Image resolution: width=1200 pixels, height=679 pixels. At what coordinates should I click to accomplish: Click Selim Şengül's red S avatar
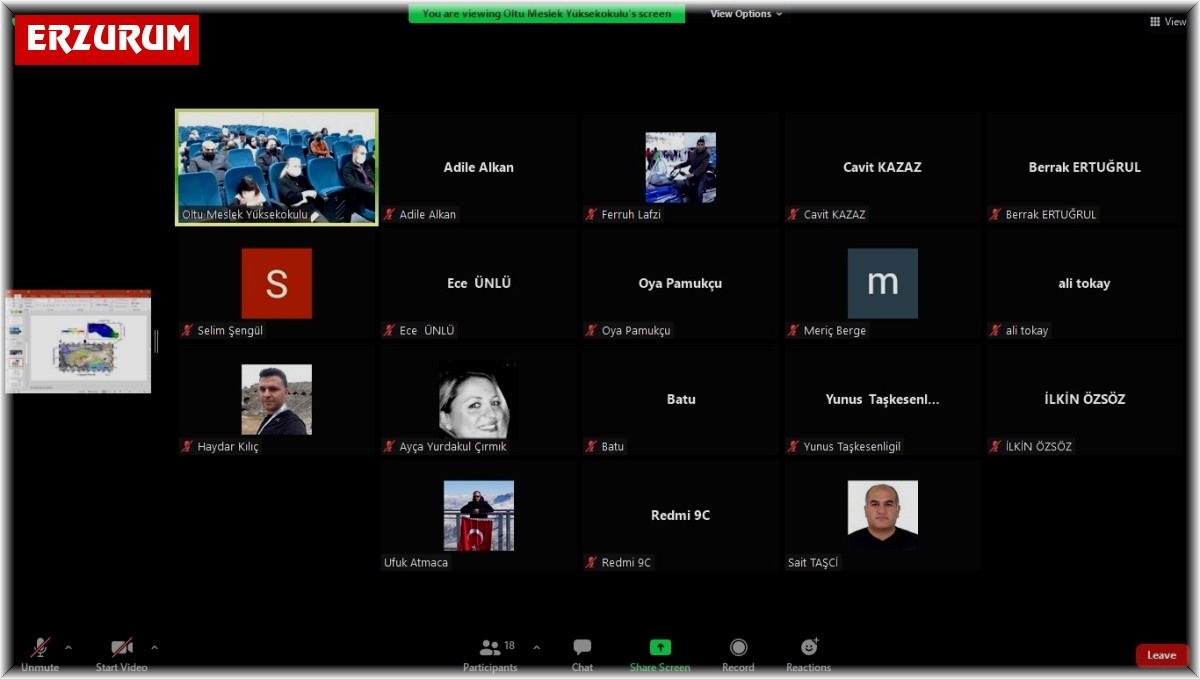pos(277,284)
